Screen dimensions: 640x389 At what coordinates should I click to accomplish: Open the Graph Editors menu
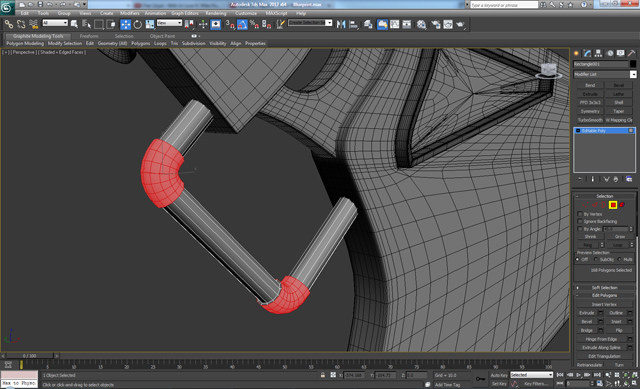[184, 13]
